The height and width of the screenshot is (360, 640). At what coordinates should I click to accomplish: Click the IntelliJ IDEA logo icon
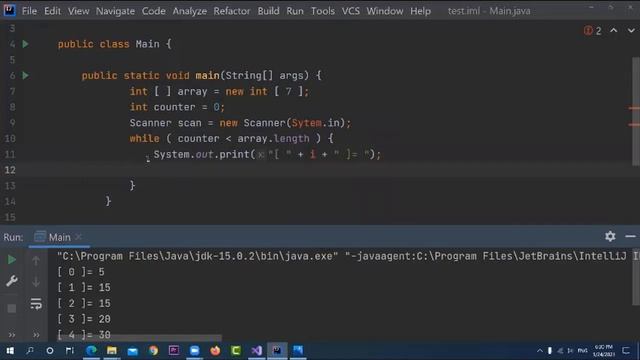pos(9,10)
